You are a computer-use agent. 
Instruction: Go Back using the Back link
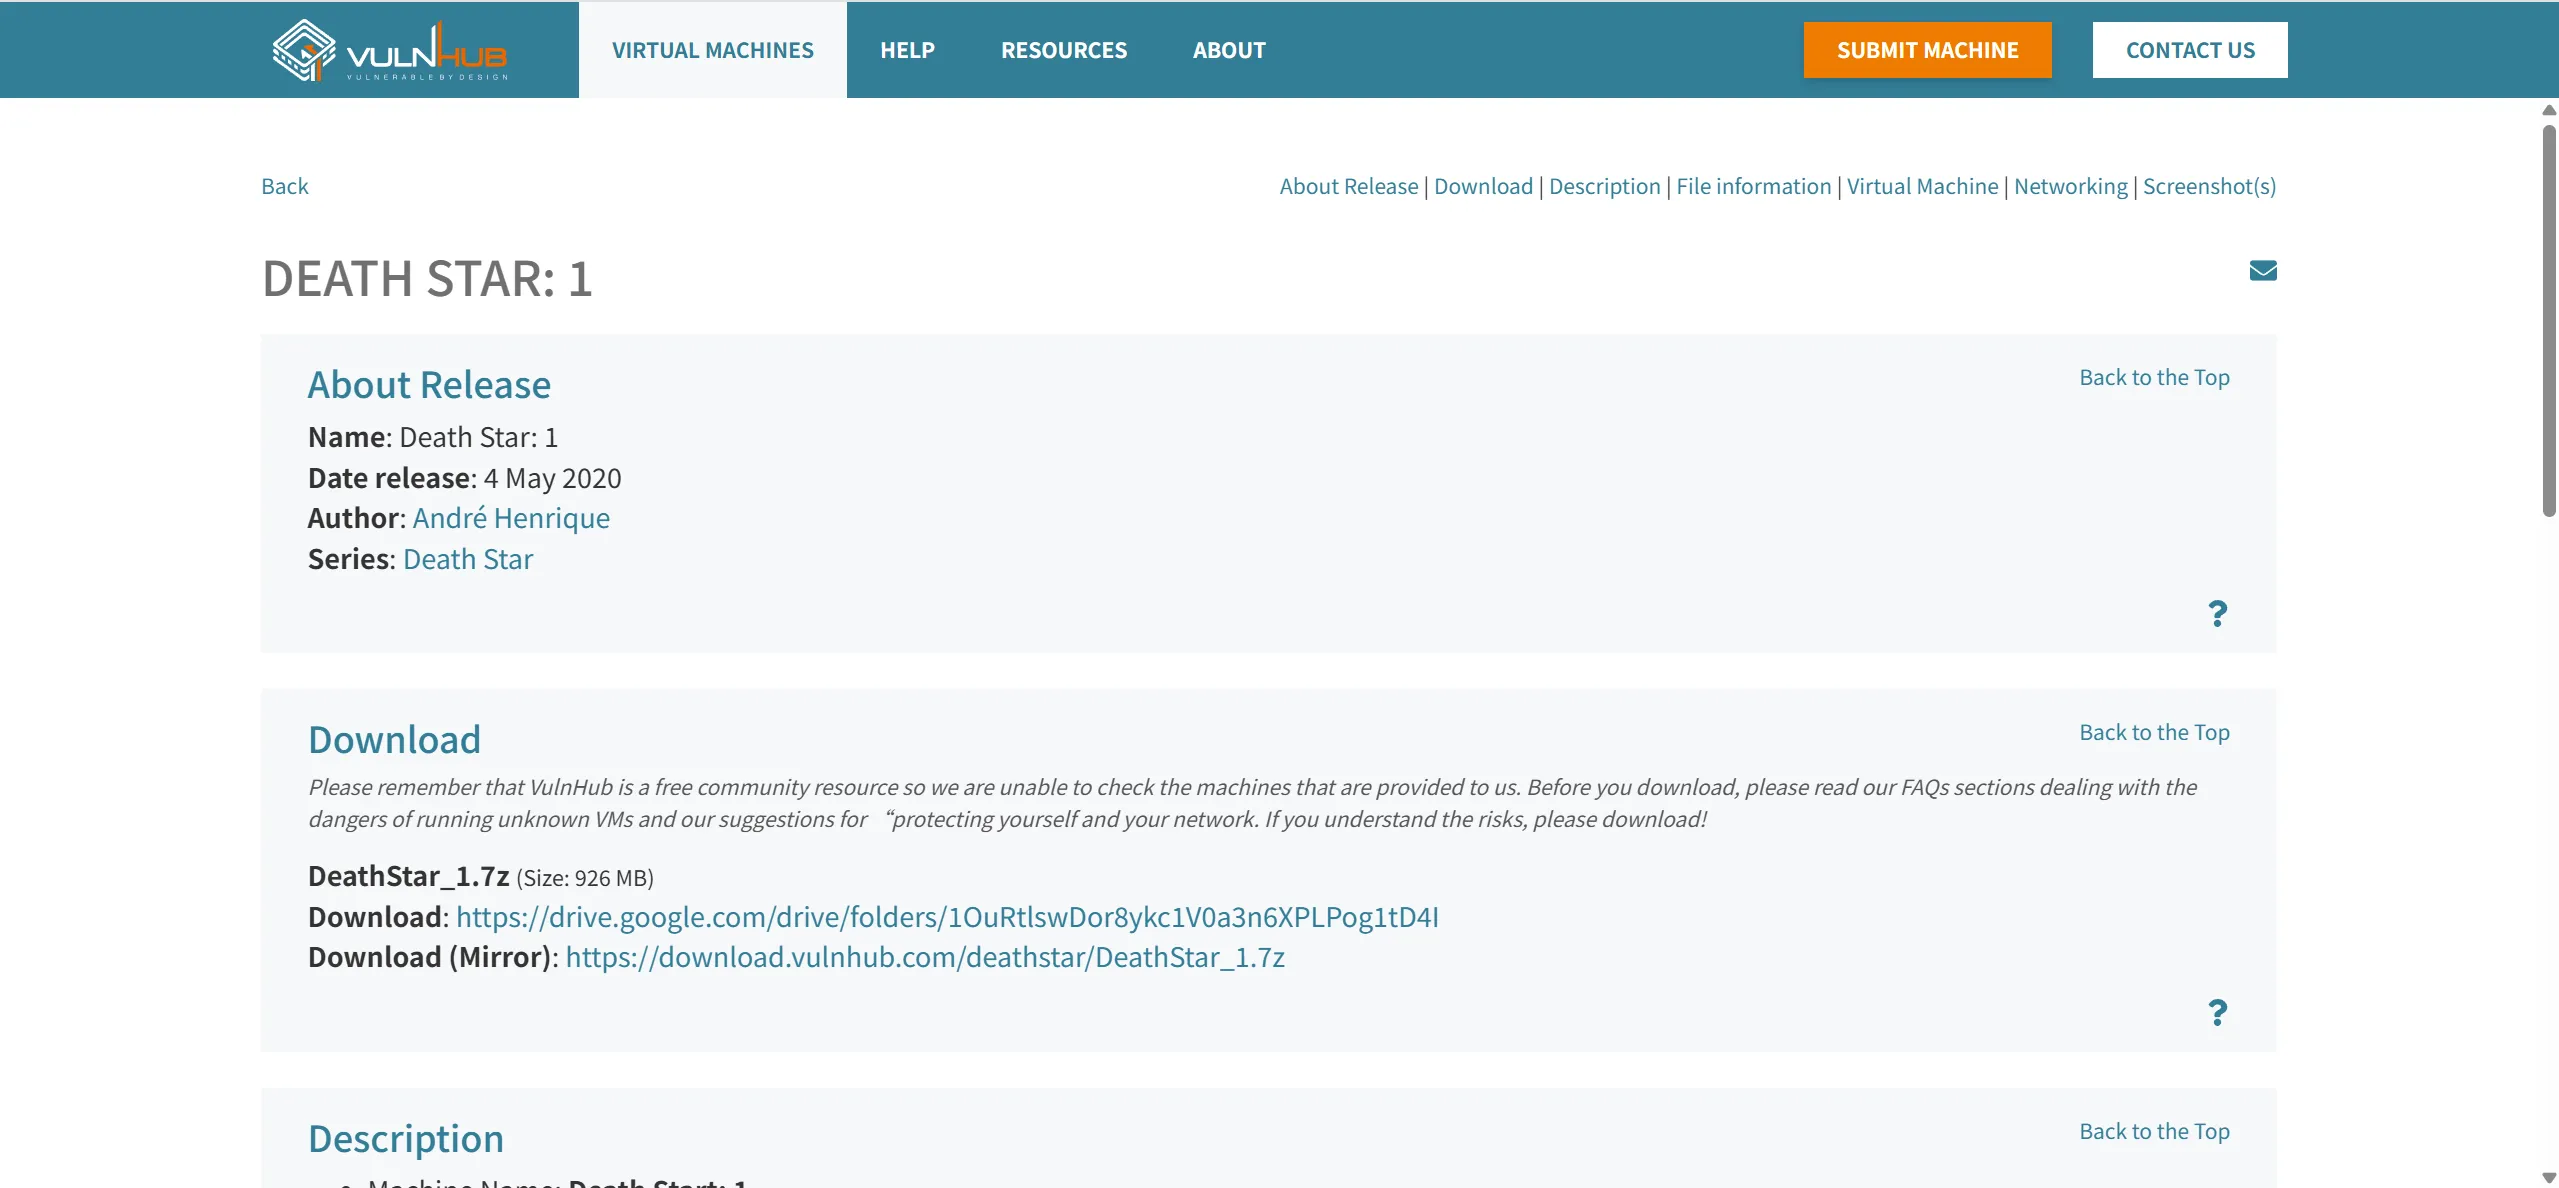coord(284,186)
